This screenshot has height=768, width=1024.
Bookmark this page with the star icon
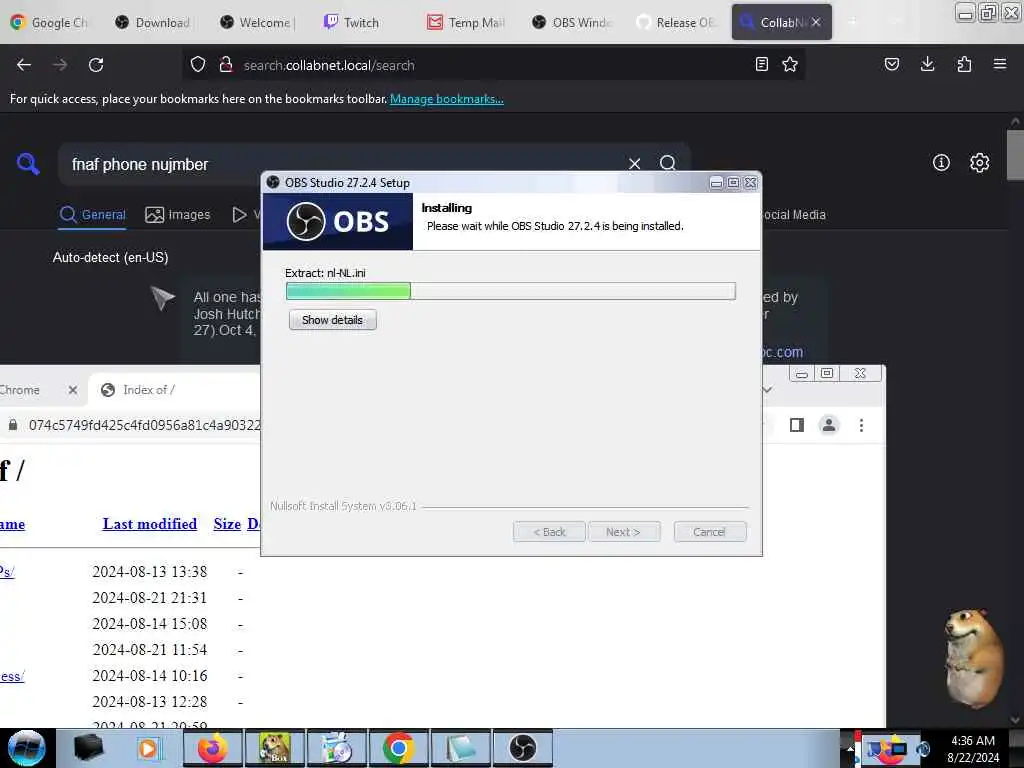[790, 64]
